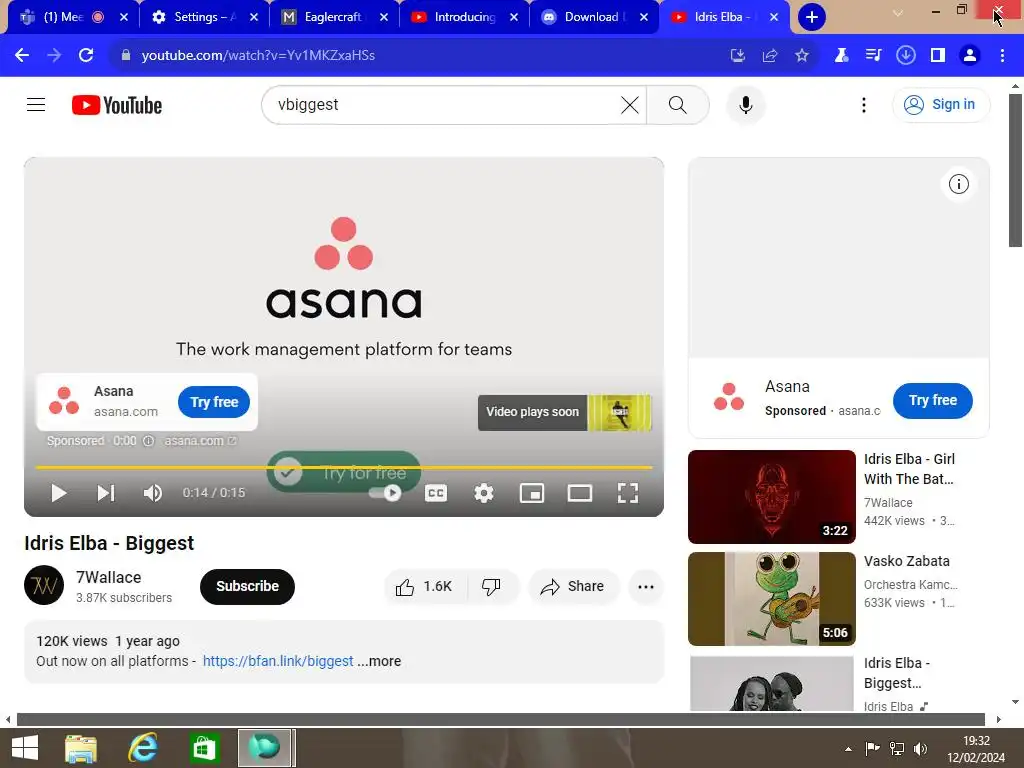Toggle closed captions in player
Screen dimensions: 1024x768
[436, 493]
